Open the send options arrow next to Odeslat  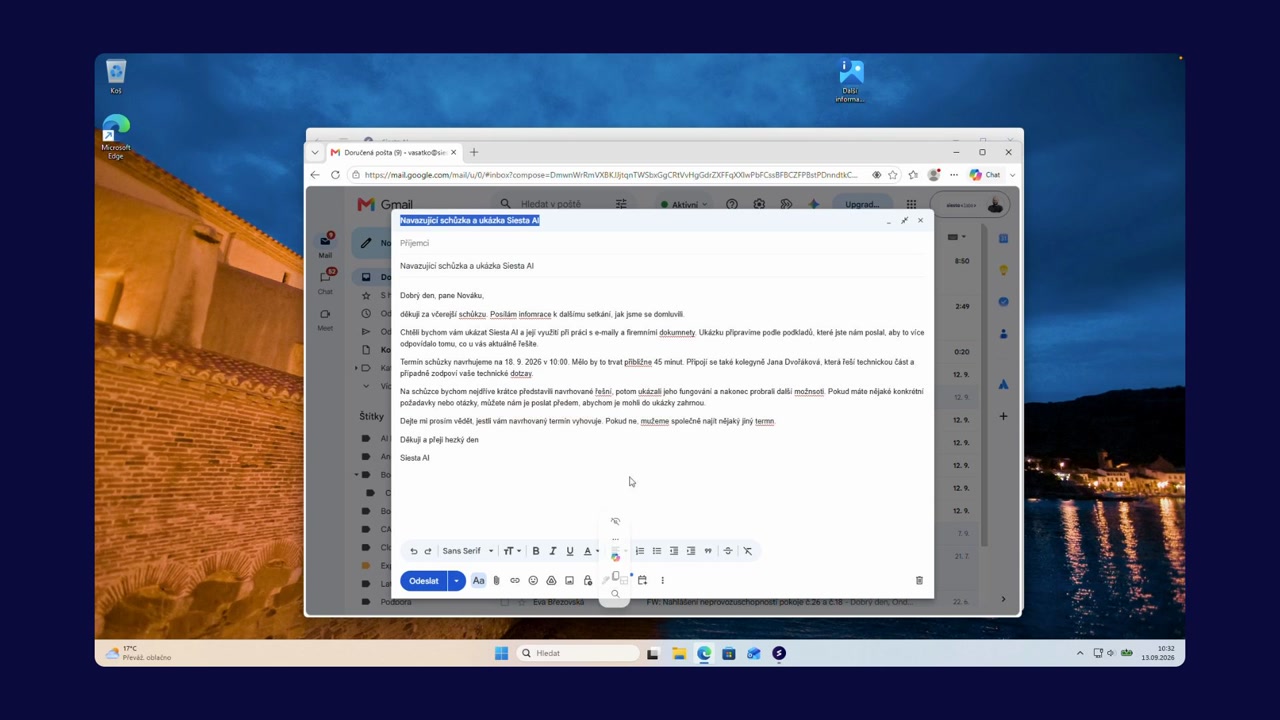click(456, 580)
